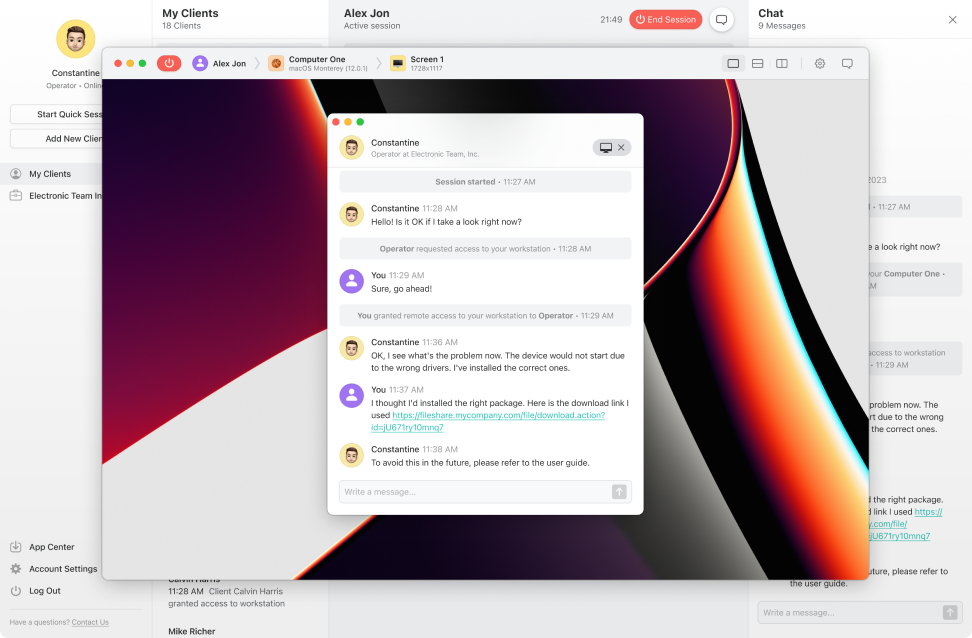
Task: Click screen sharing pill in Constantine chat
Action: (x=612, y=147)
